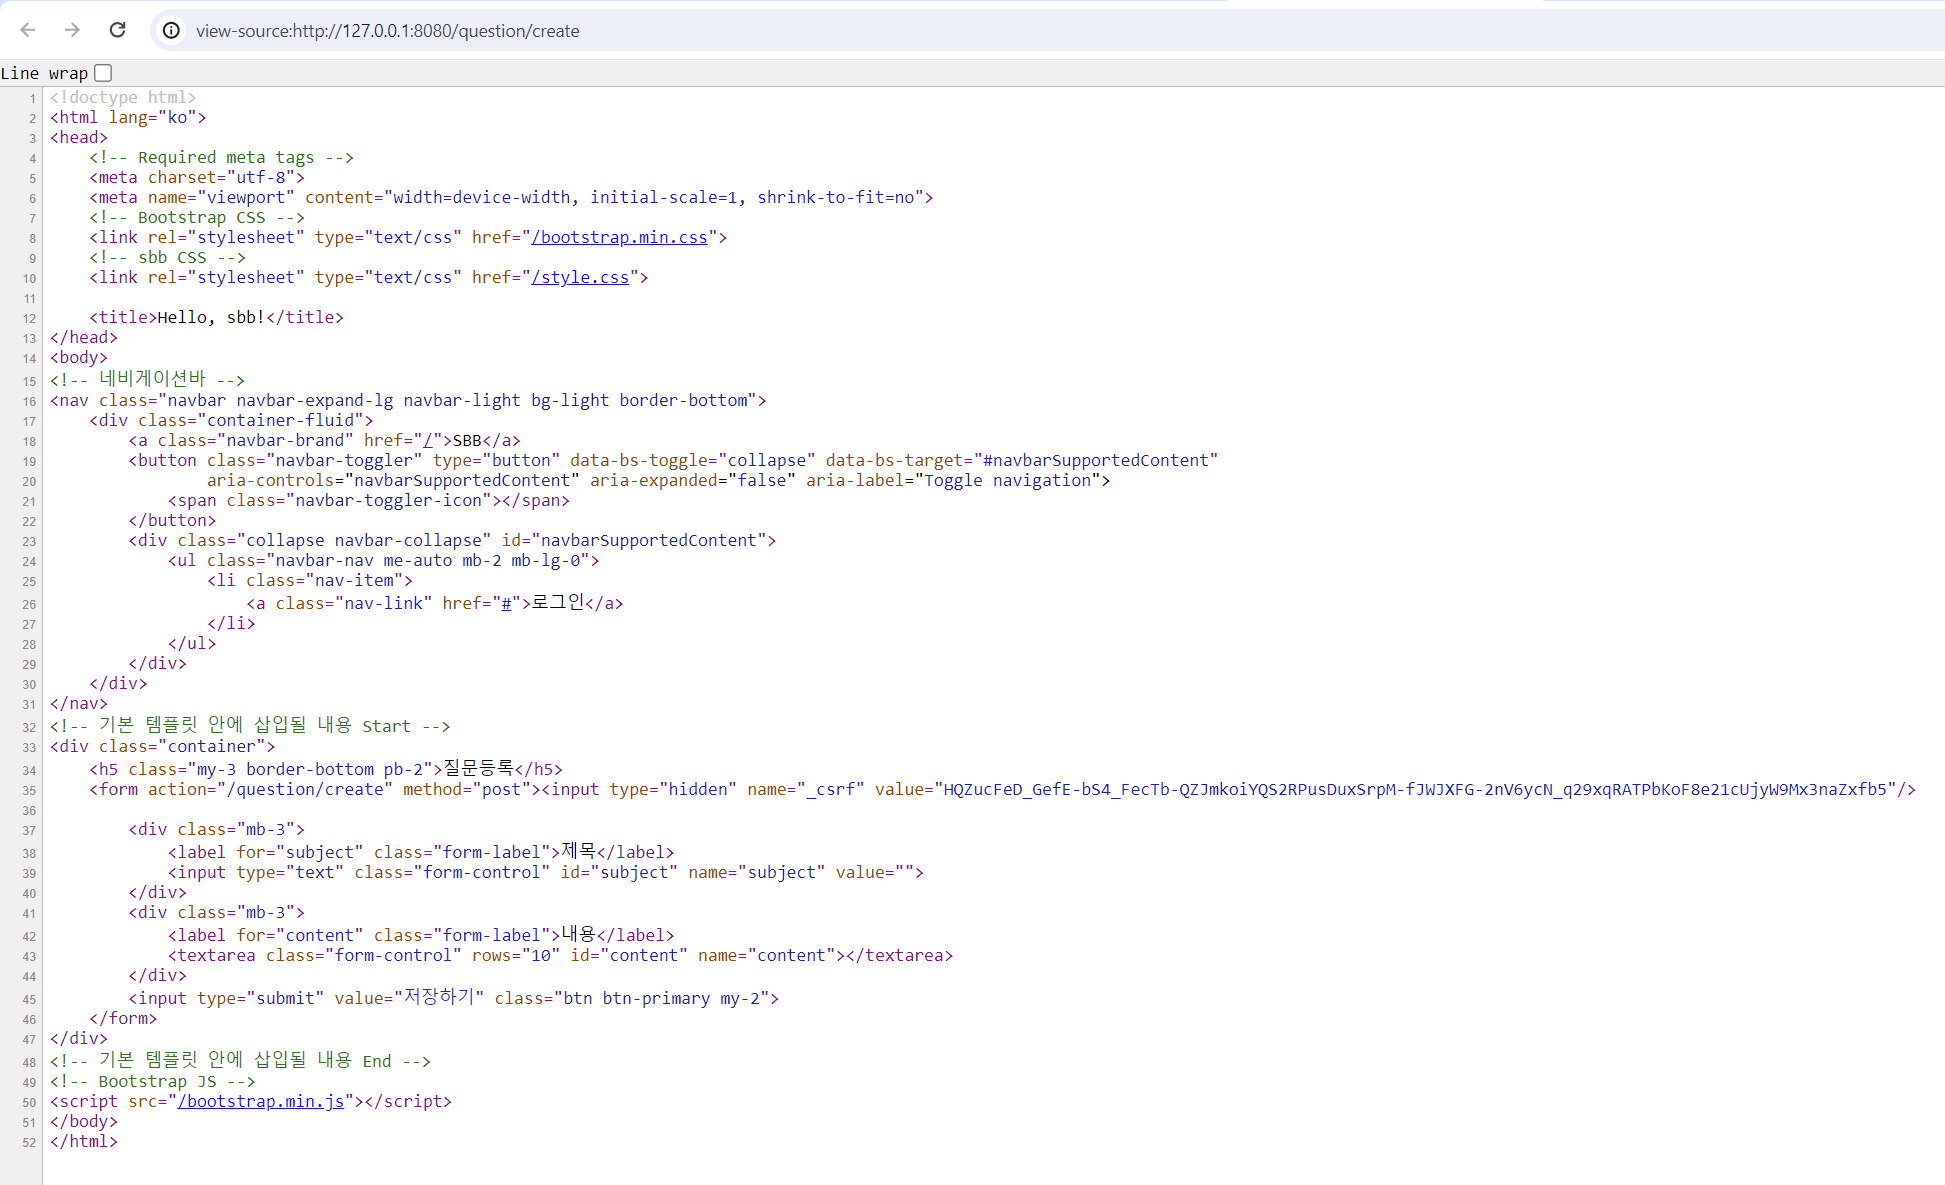1945x1185 pixels.
Task: Click the 'shrink-to-fit=no' viewport text
Action: (836, 197)
